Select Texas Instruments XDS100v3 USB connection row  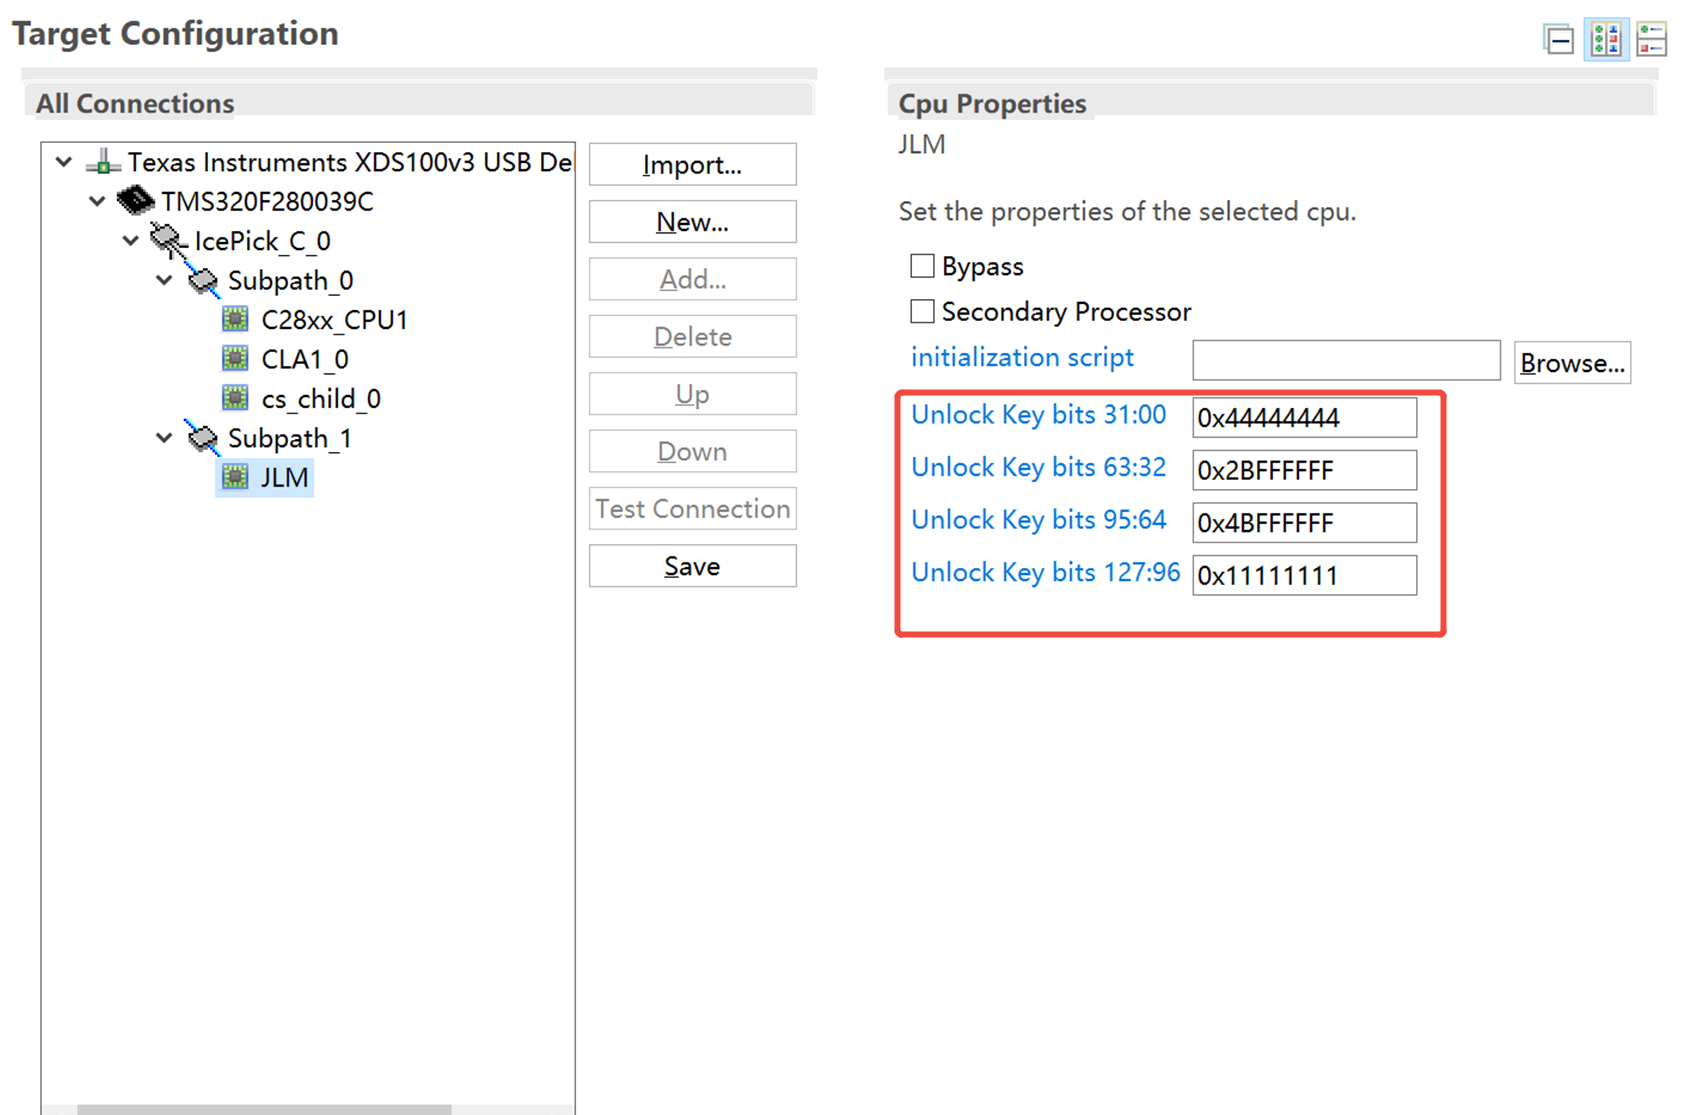point(350,162)
